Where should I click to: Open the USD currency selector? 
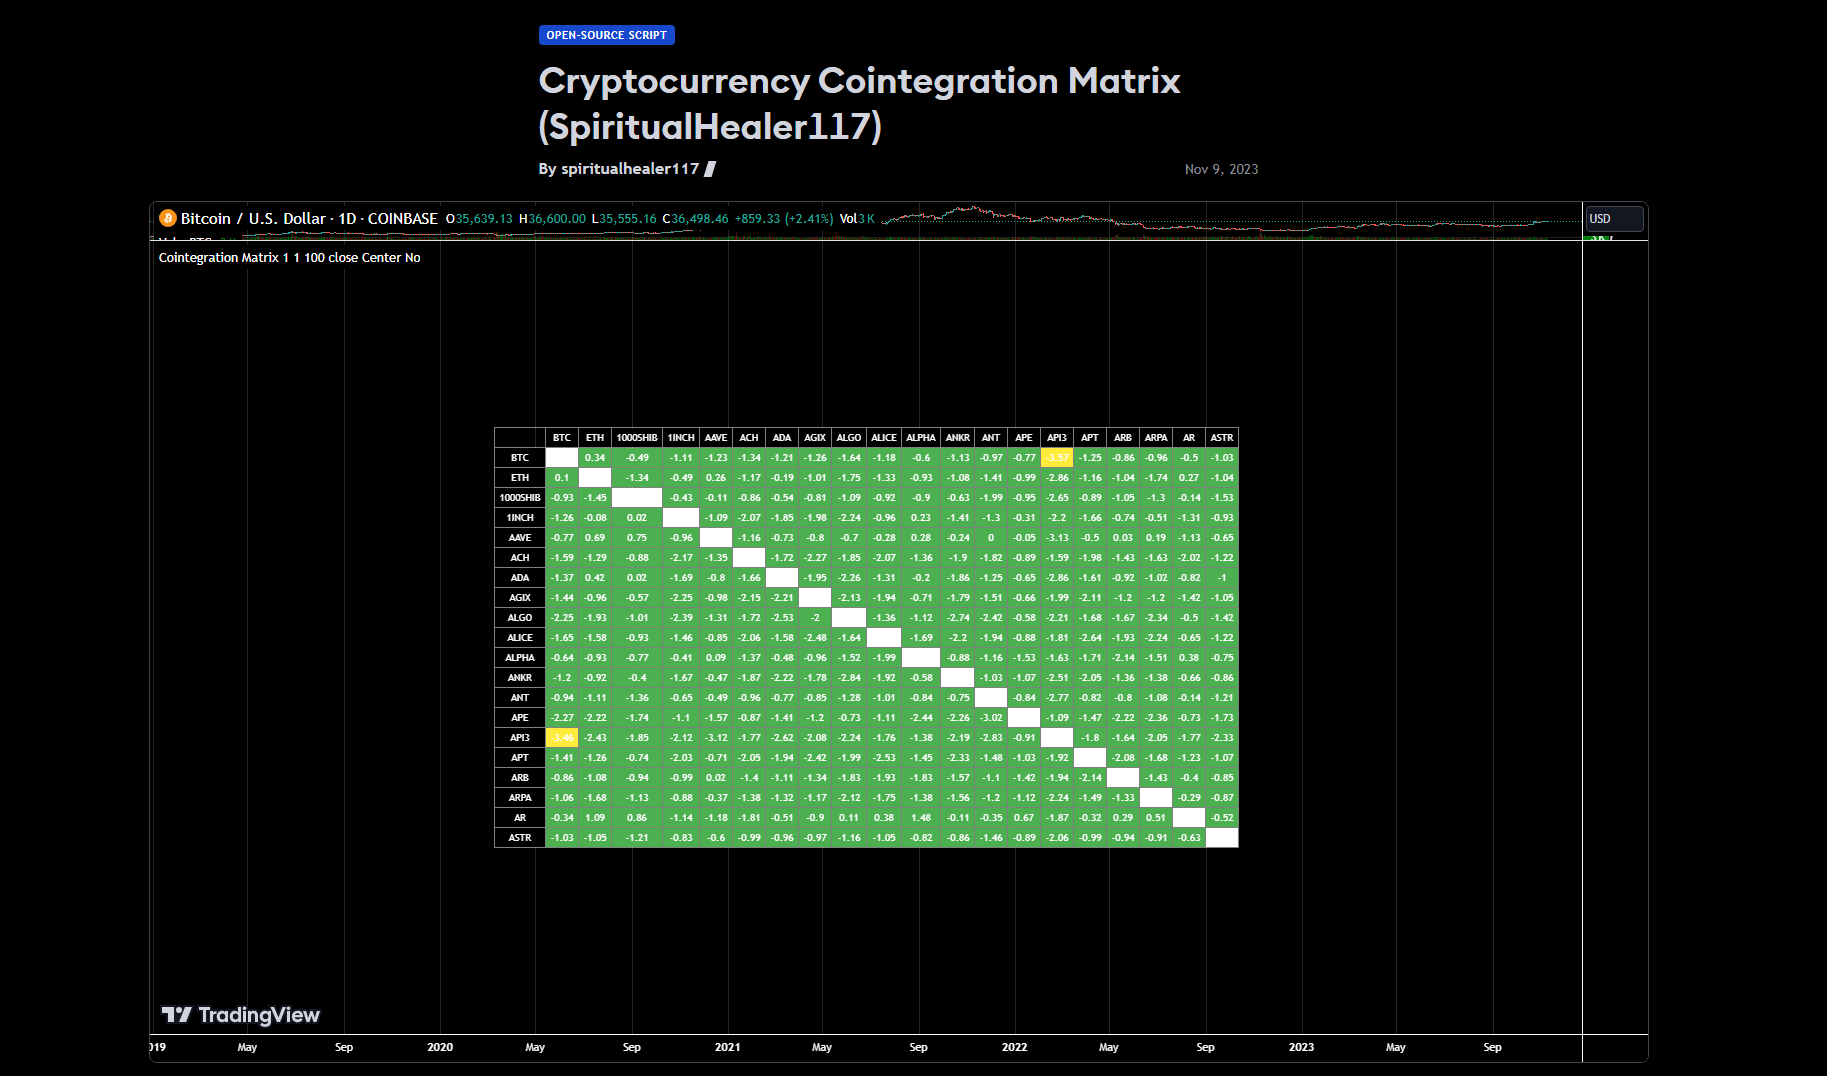1613,219
